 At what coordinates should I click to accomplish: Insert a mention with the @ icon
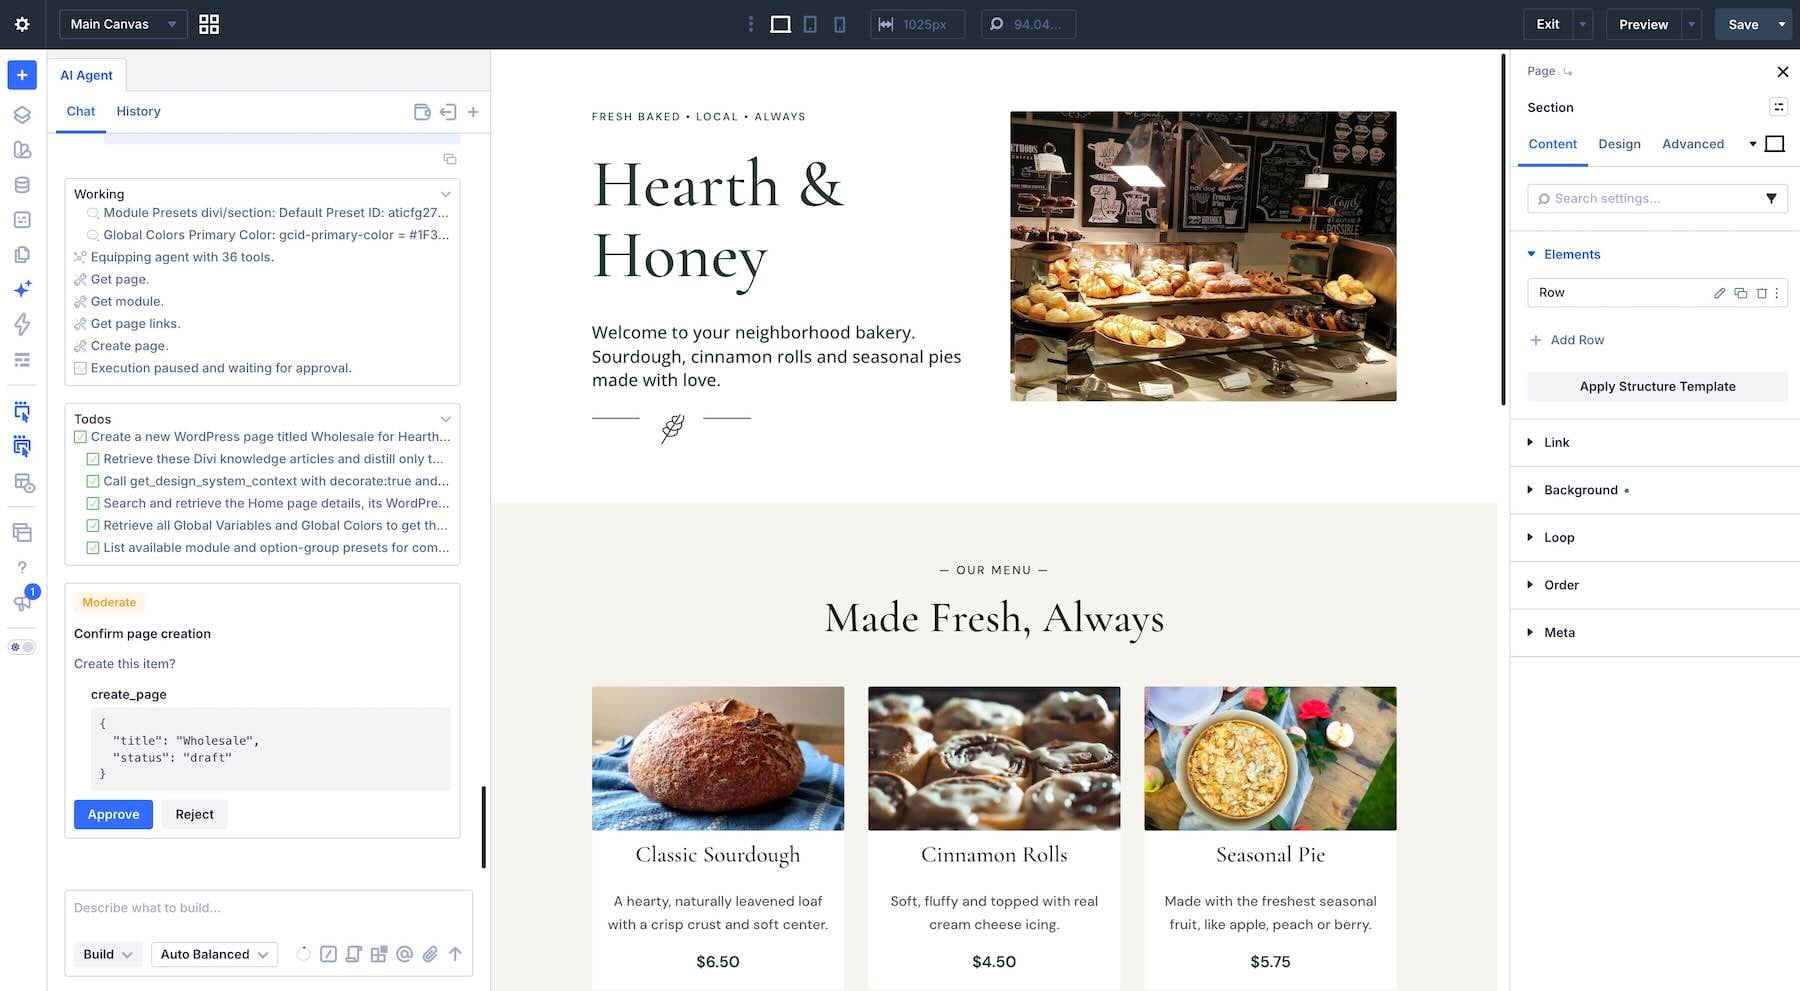coord(404,954)
